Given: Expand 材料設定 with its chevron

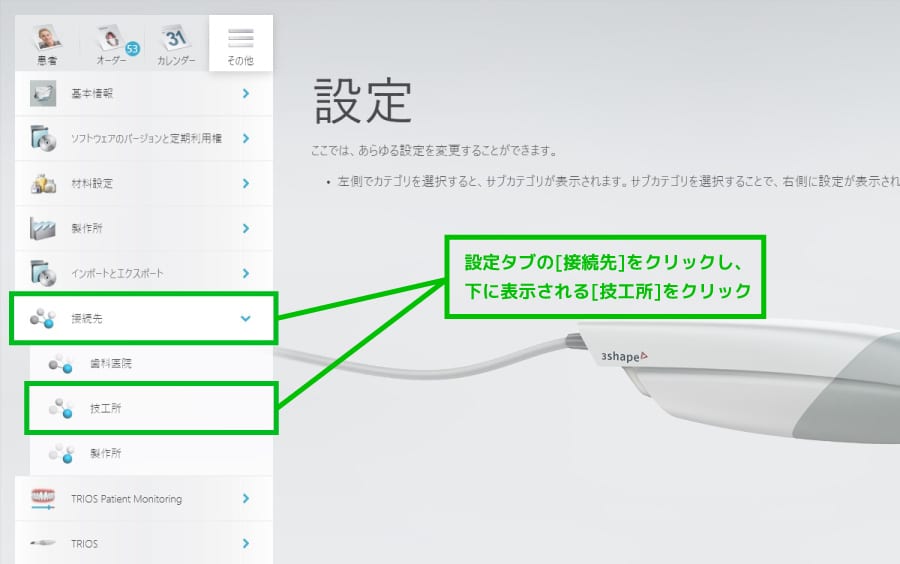Looking at the screenshot, I should tap(246, 183).
